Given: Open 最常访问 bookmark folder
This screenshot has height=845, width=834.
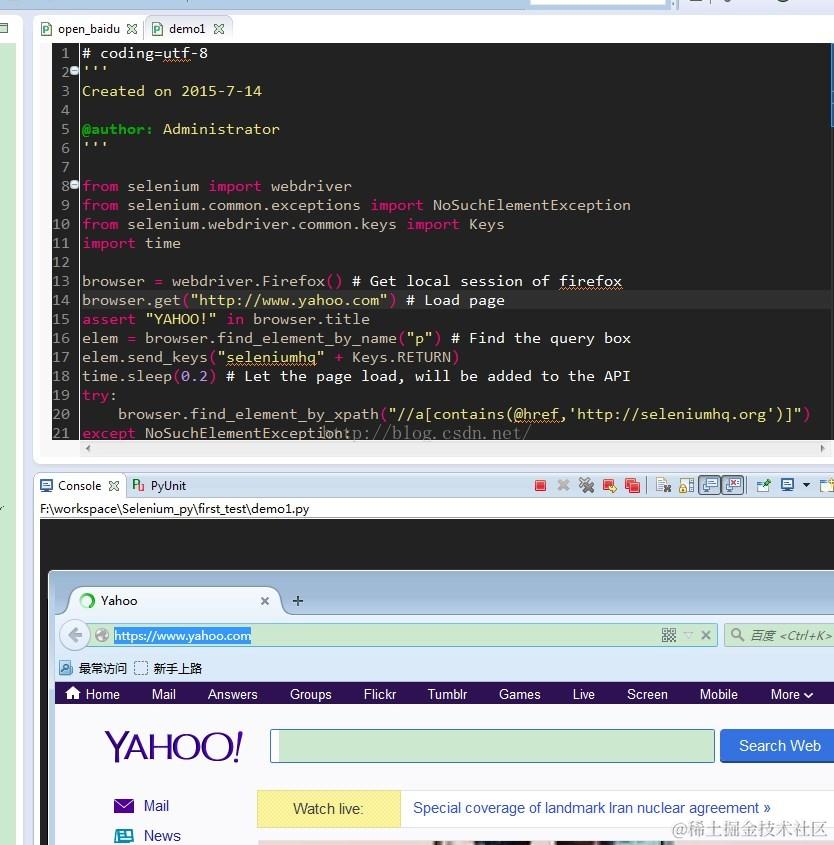Looking at the screenshot, I should pyautogui.click(x=93, y=669).
